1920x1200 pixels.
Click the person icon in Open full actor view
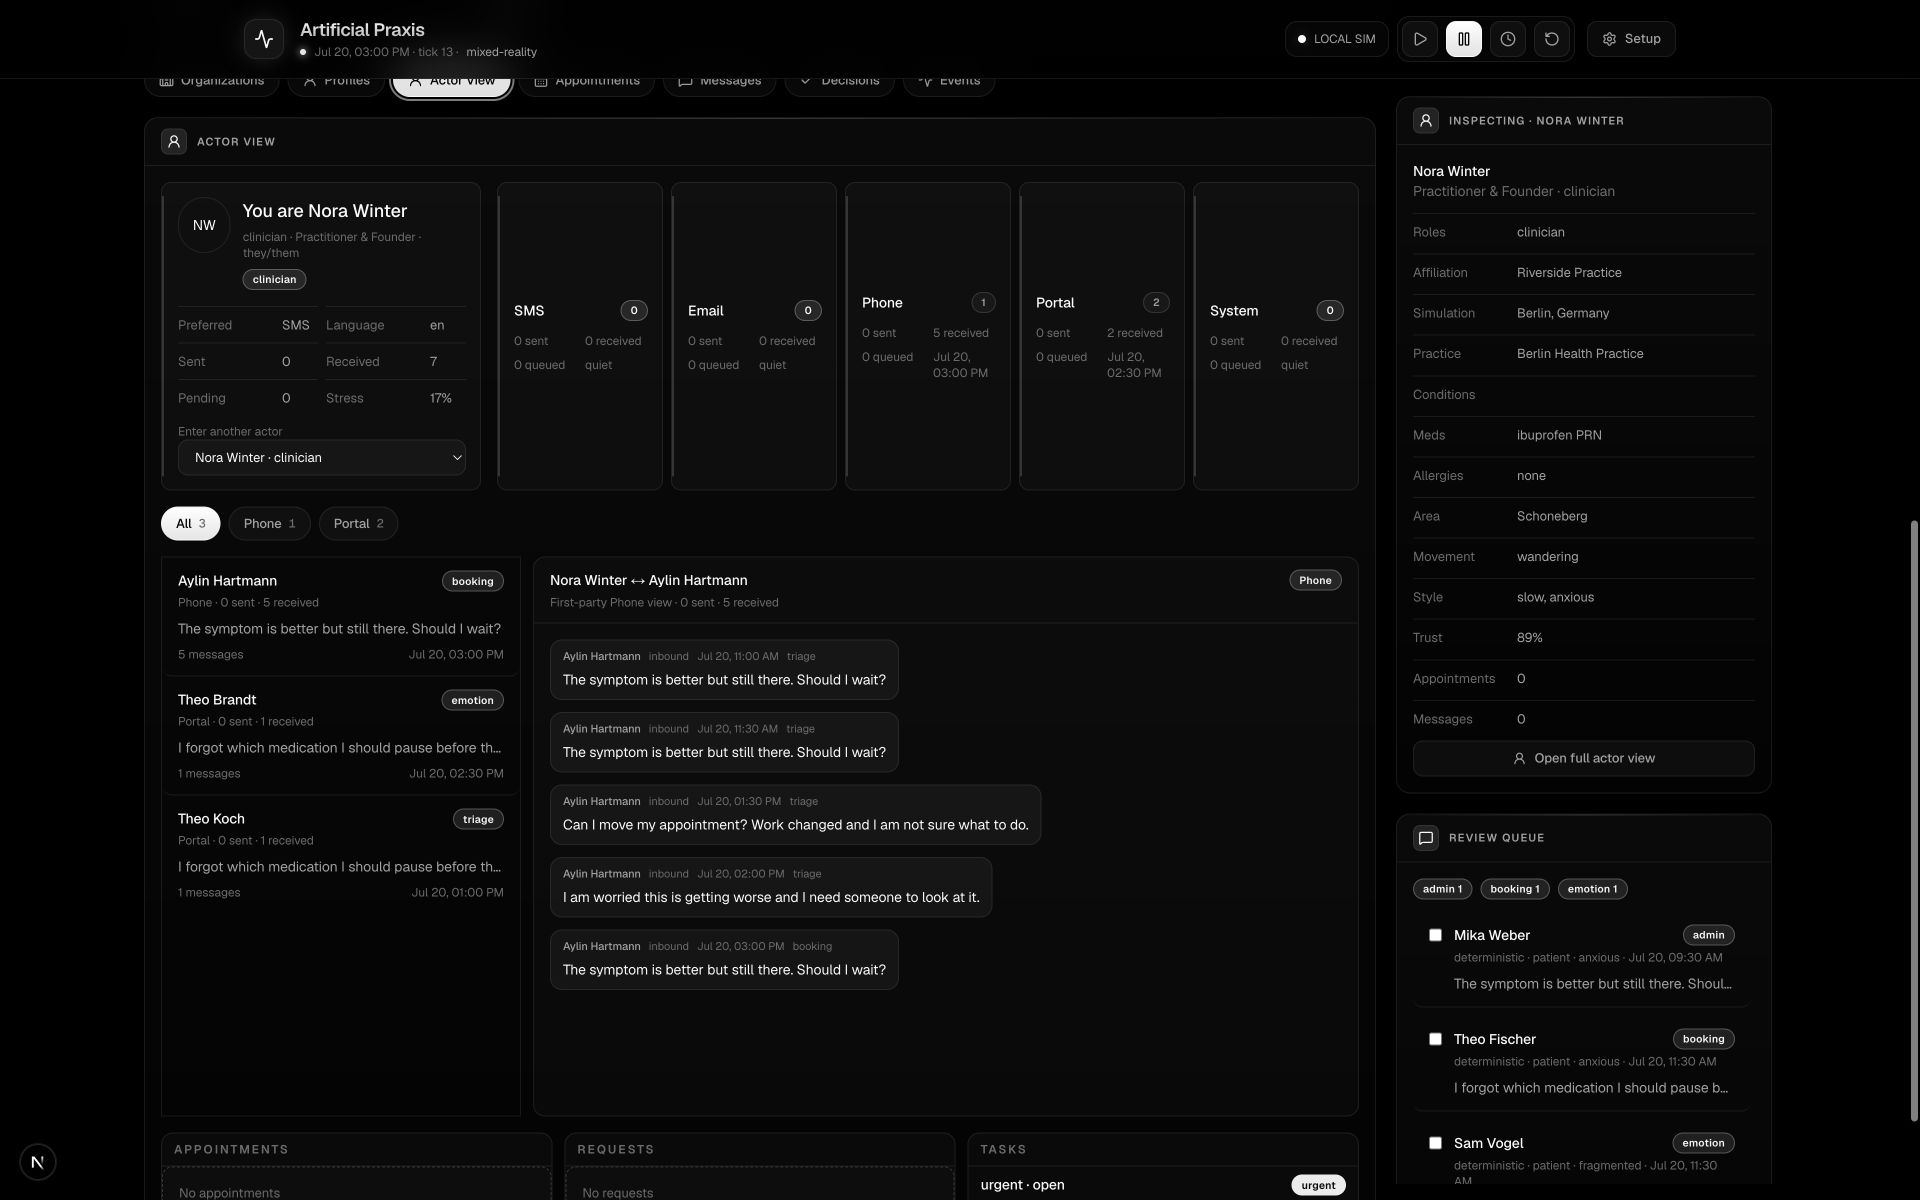(1519, 759)
